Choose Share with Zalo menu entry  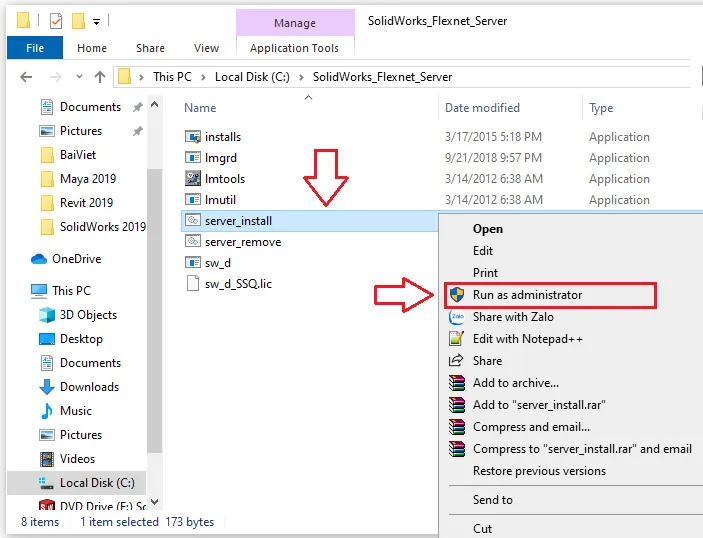[x=513, y=317]
